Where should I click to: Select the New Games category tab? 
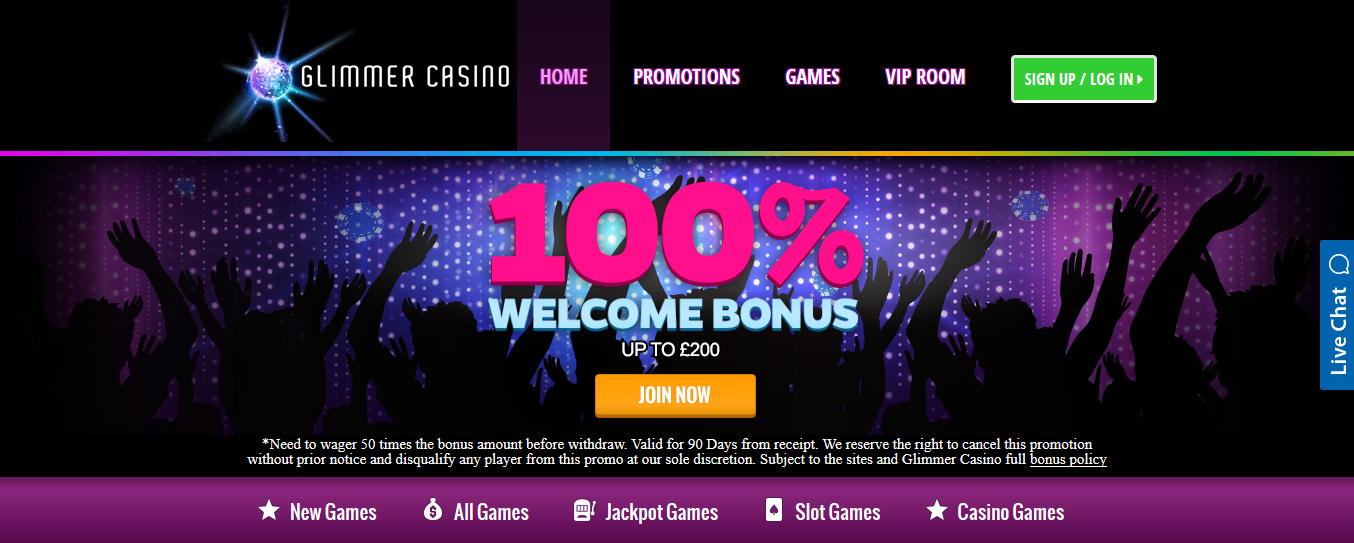(318, 512)
